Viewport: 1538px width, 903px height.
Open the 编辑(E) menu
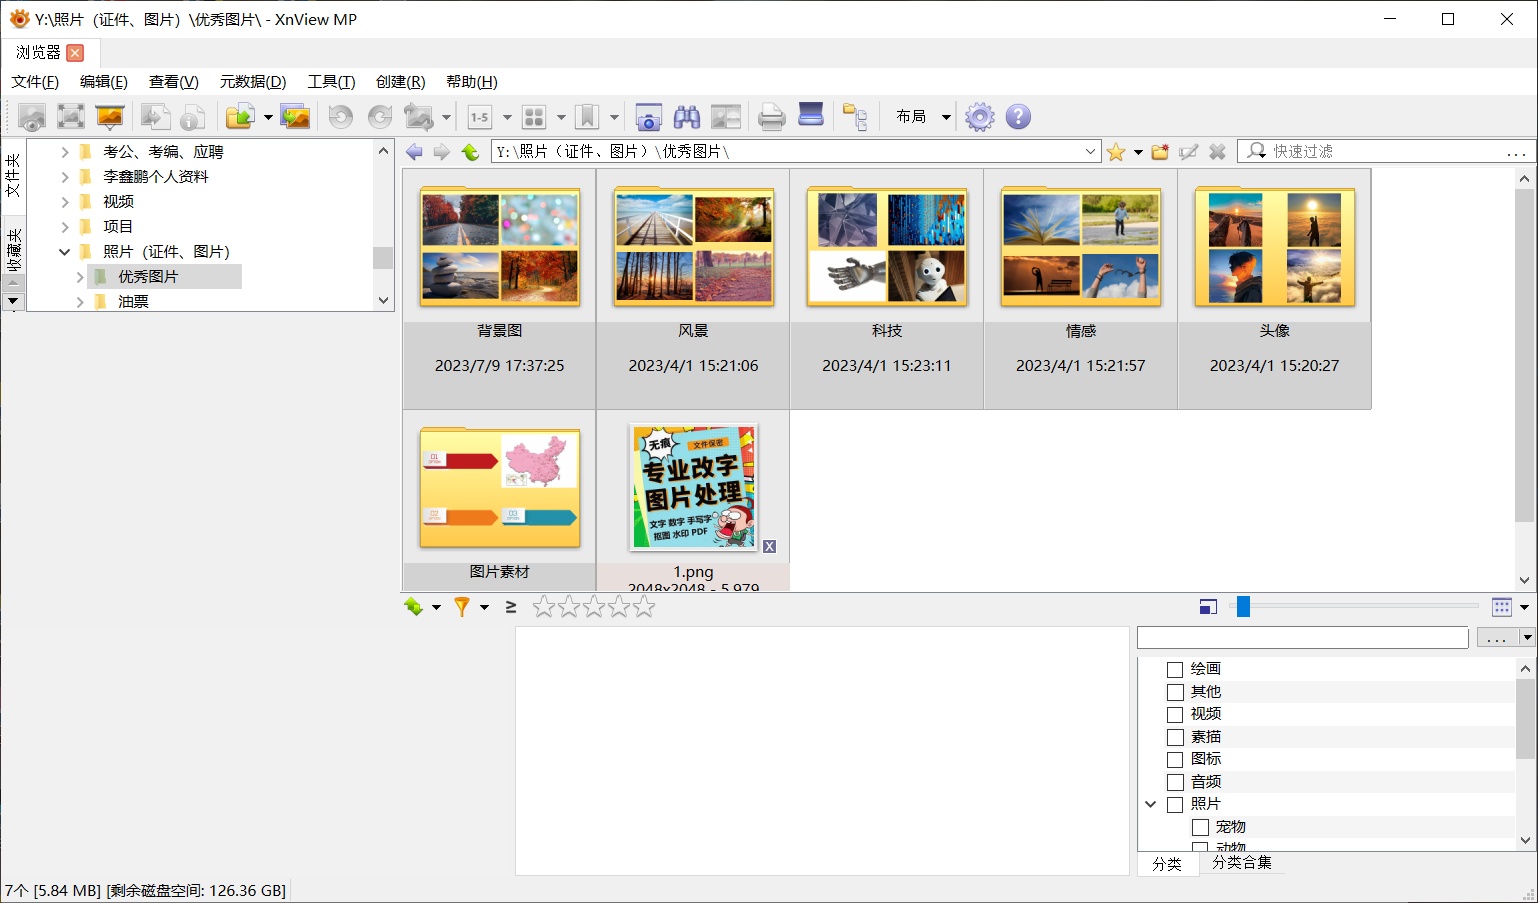[x=104, y=82]
